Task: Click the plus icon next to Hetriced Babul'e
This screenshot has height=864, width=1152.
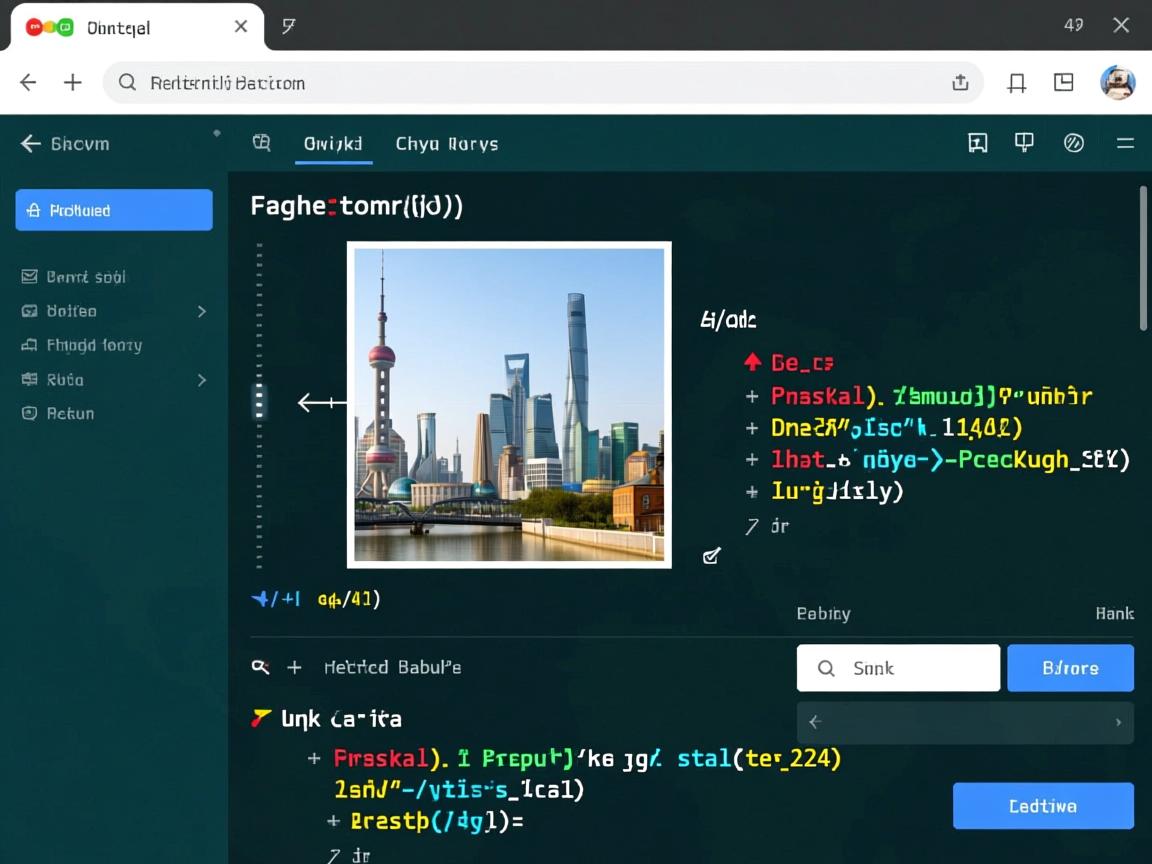Action: click(294, 667)
